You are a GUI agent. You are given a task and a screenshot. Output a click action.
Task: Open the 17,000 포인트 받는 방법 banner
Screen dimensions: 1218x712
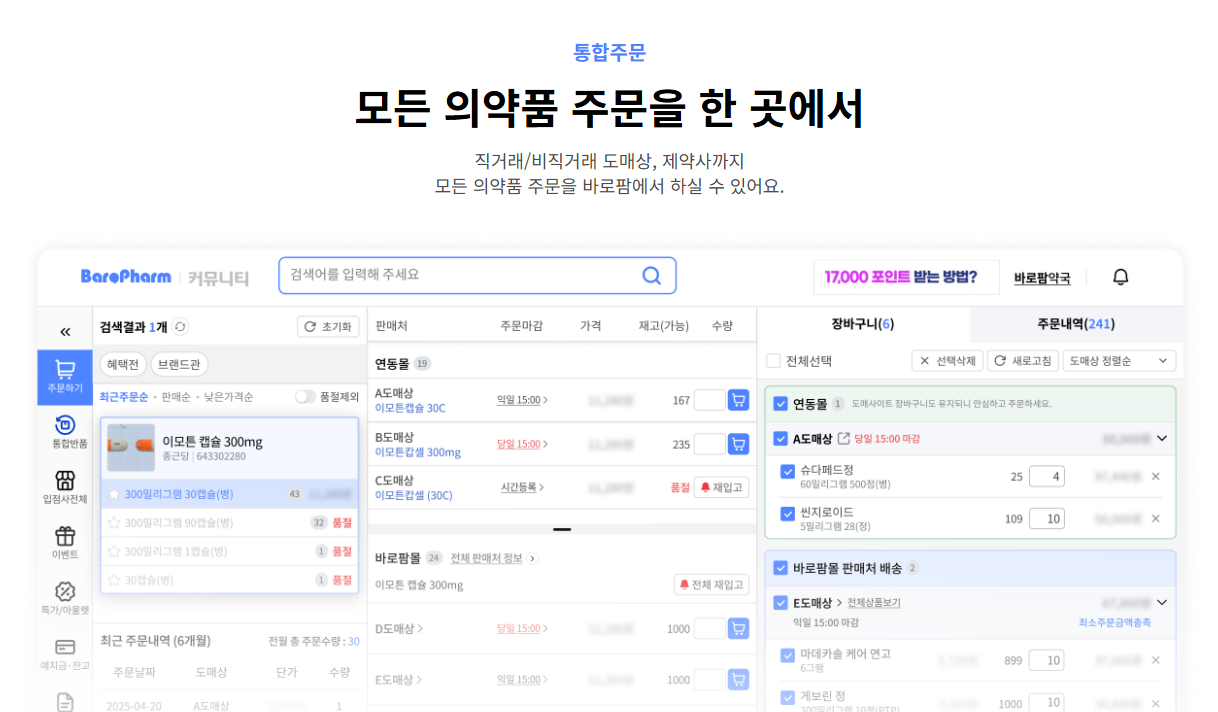tap(906, 277)
